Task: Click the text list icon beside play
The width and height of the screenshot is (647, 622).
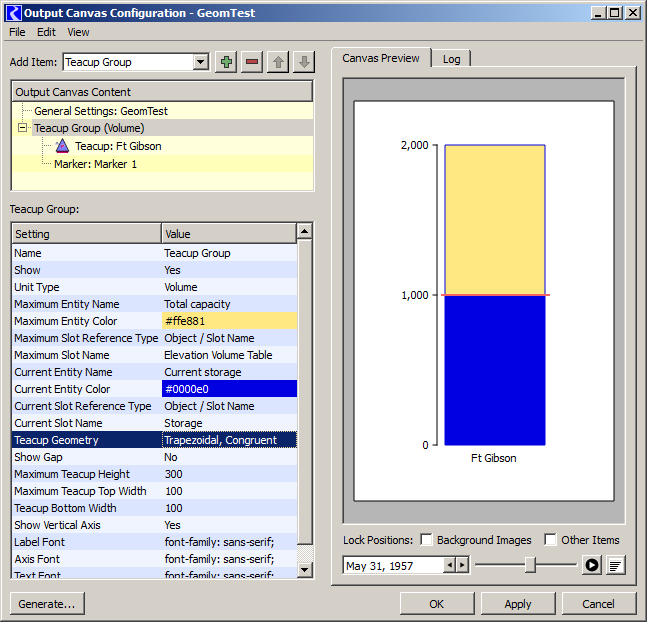Action: coord(616,565)
